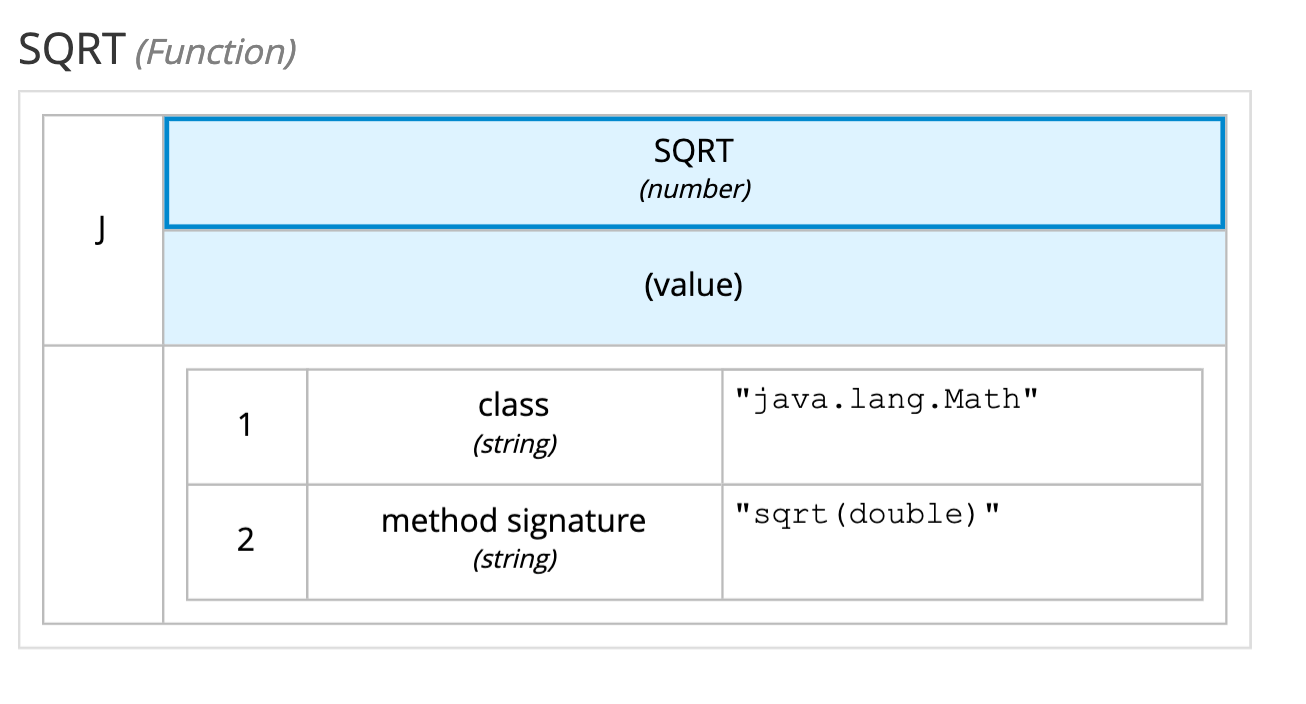Edit the "java.lang.Math" expression cell
The width and height of the screenshot is (1306, 704).
962,427
